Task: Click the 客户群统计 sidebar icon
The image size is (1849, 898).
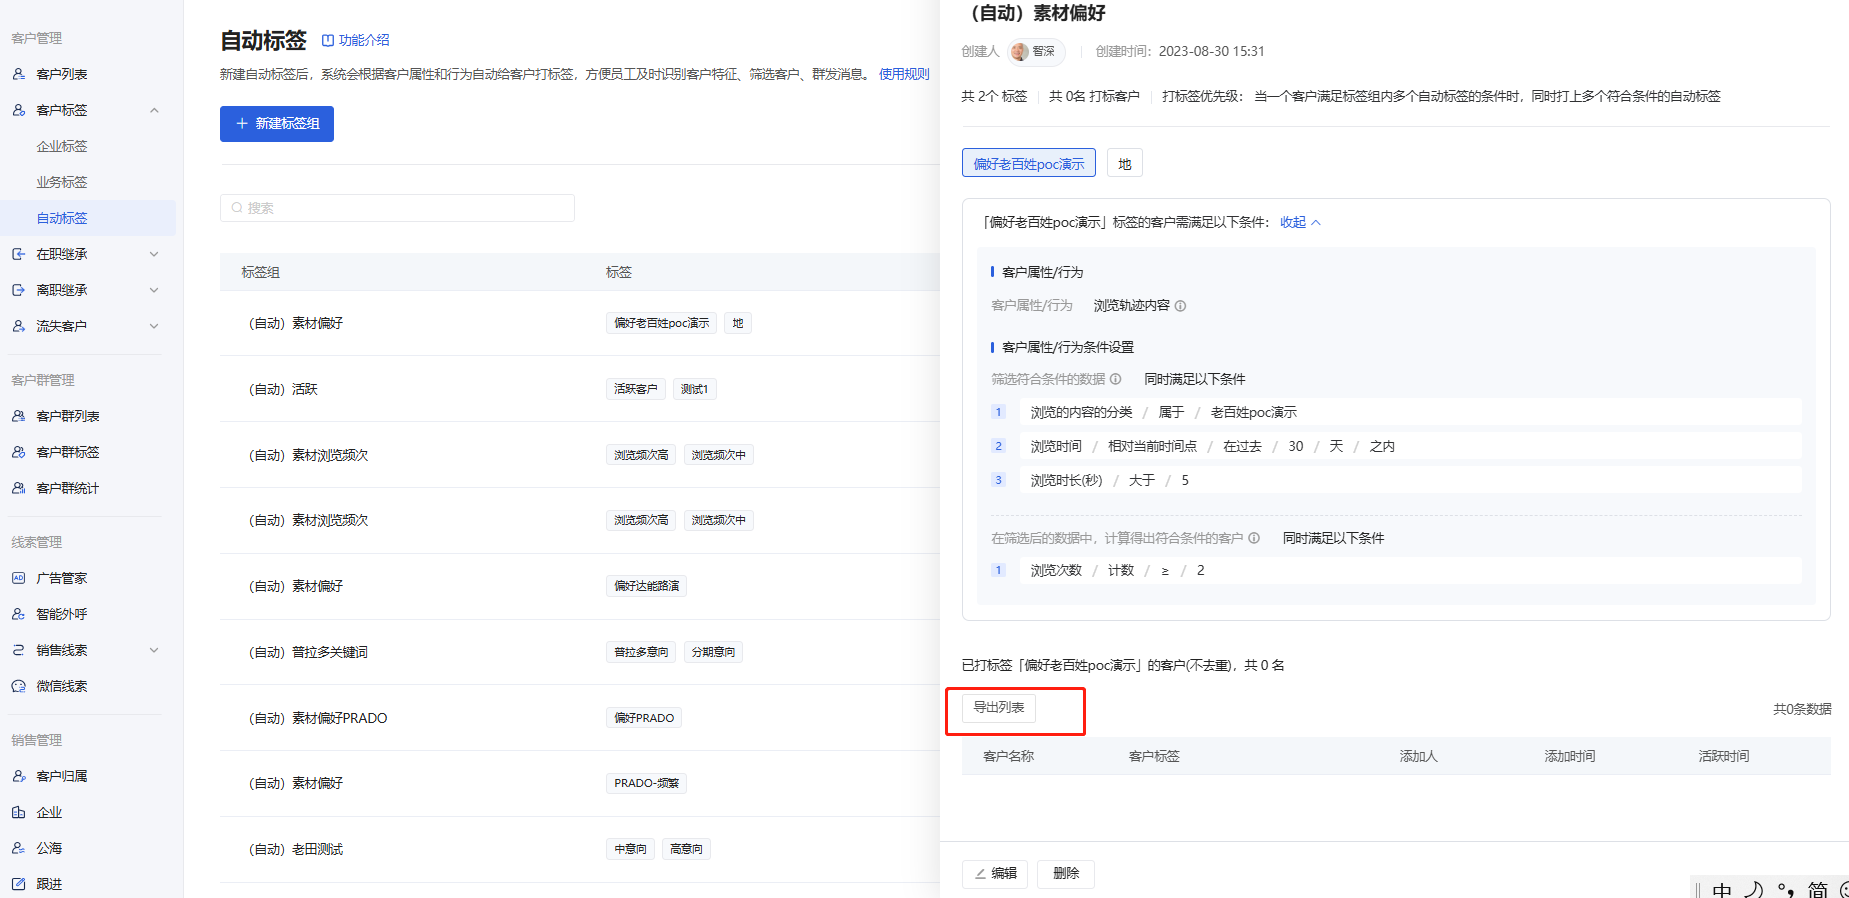Action: [x=19, y=488]
